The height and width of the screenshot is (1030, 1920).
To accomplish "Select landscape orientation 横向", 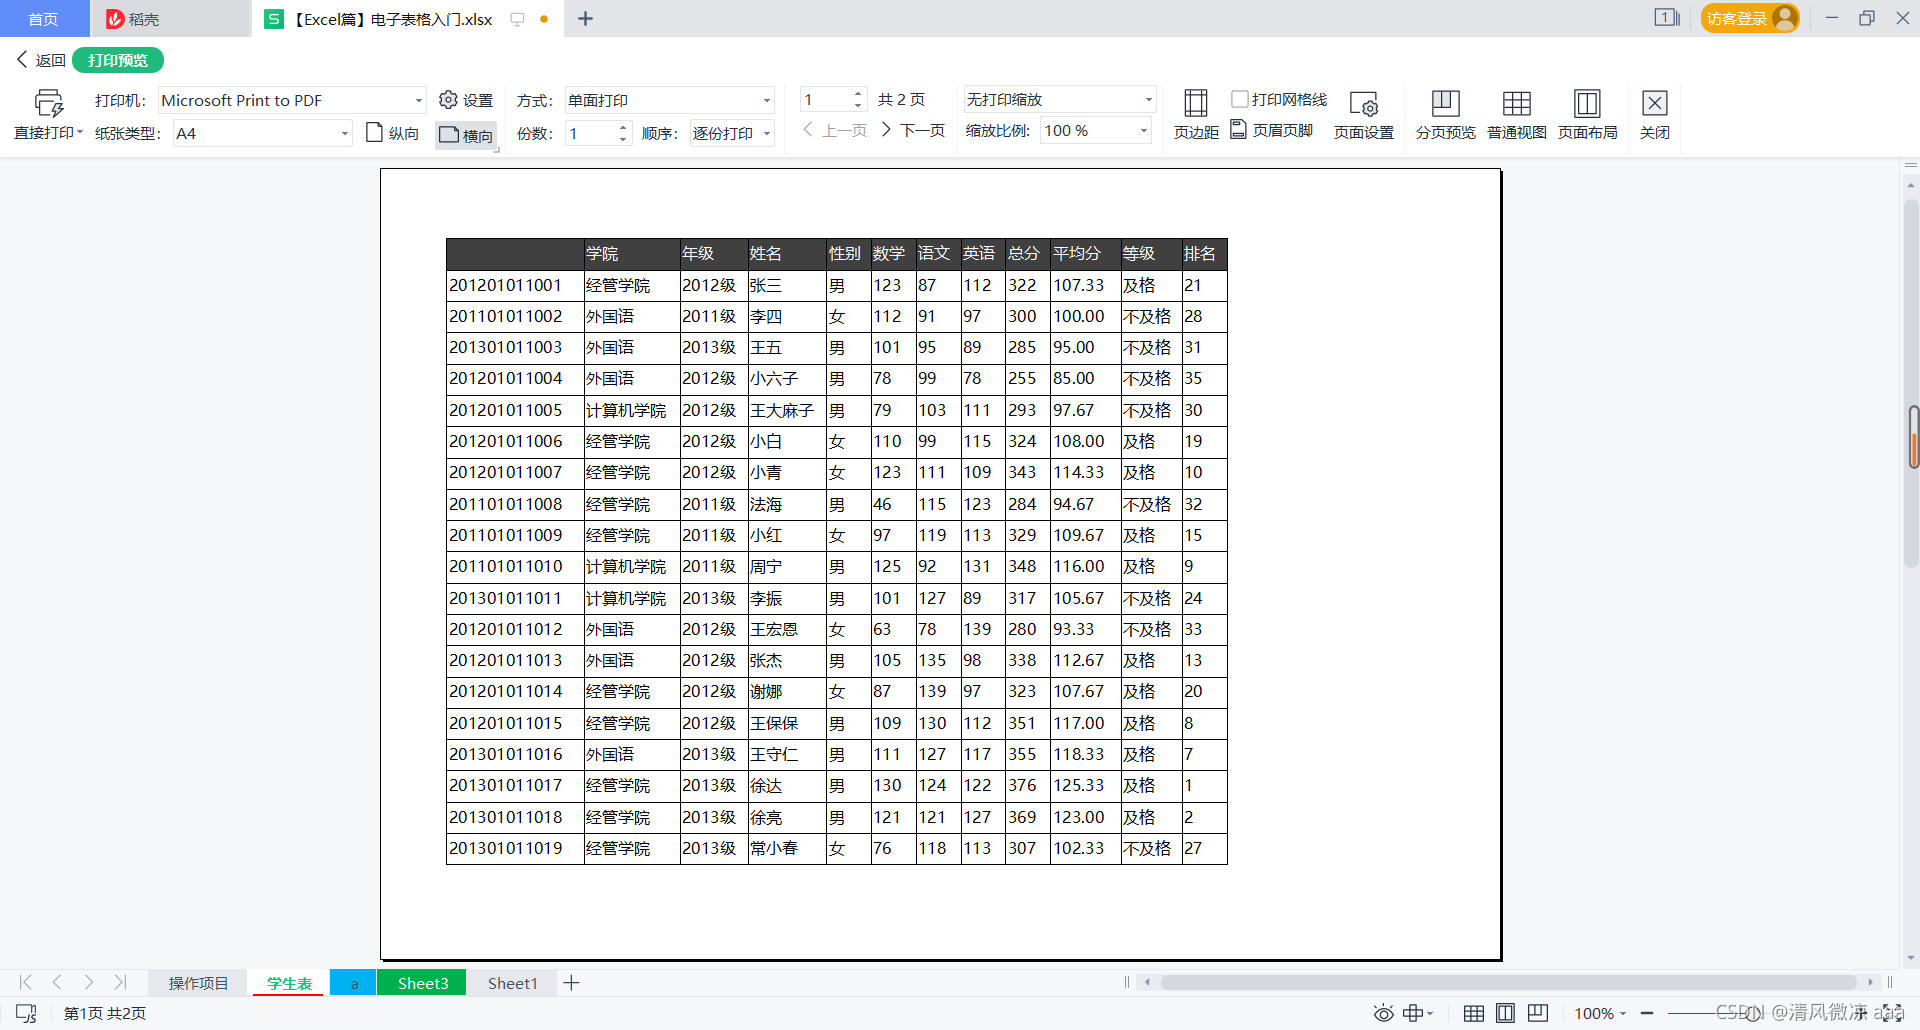I will click(466, 135).
